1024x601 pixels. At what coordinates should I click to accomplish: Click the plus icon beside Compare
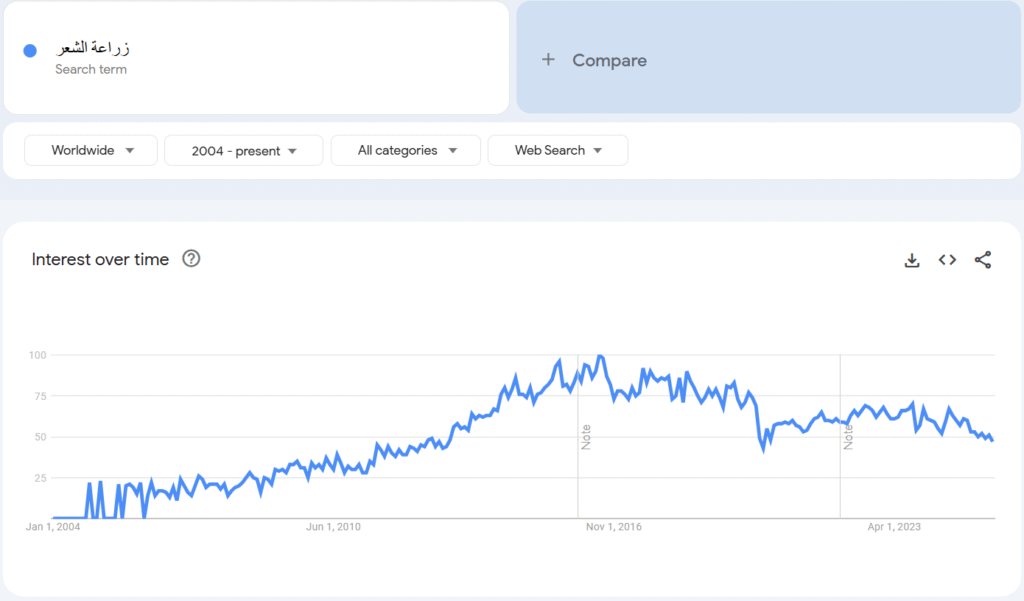(549, 59)
